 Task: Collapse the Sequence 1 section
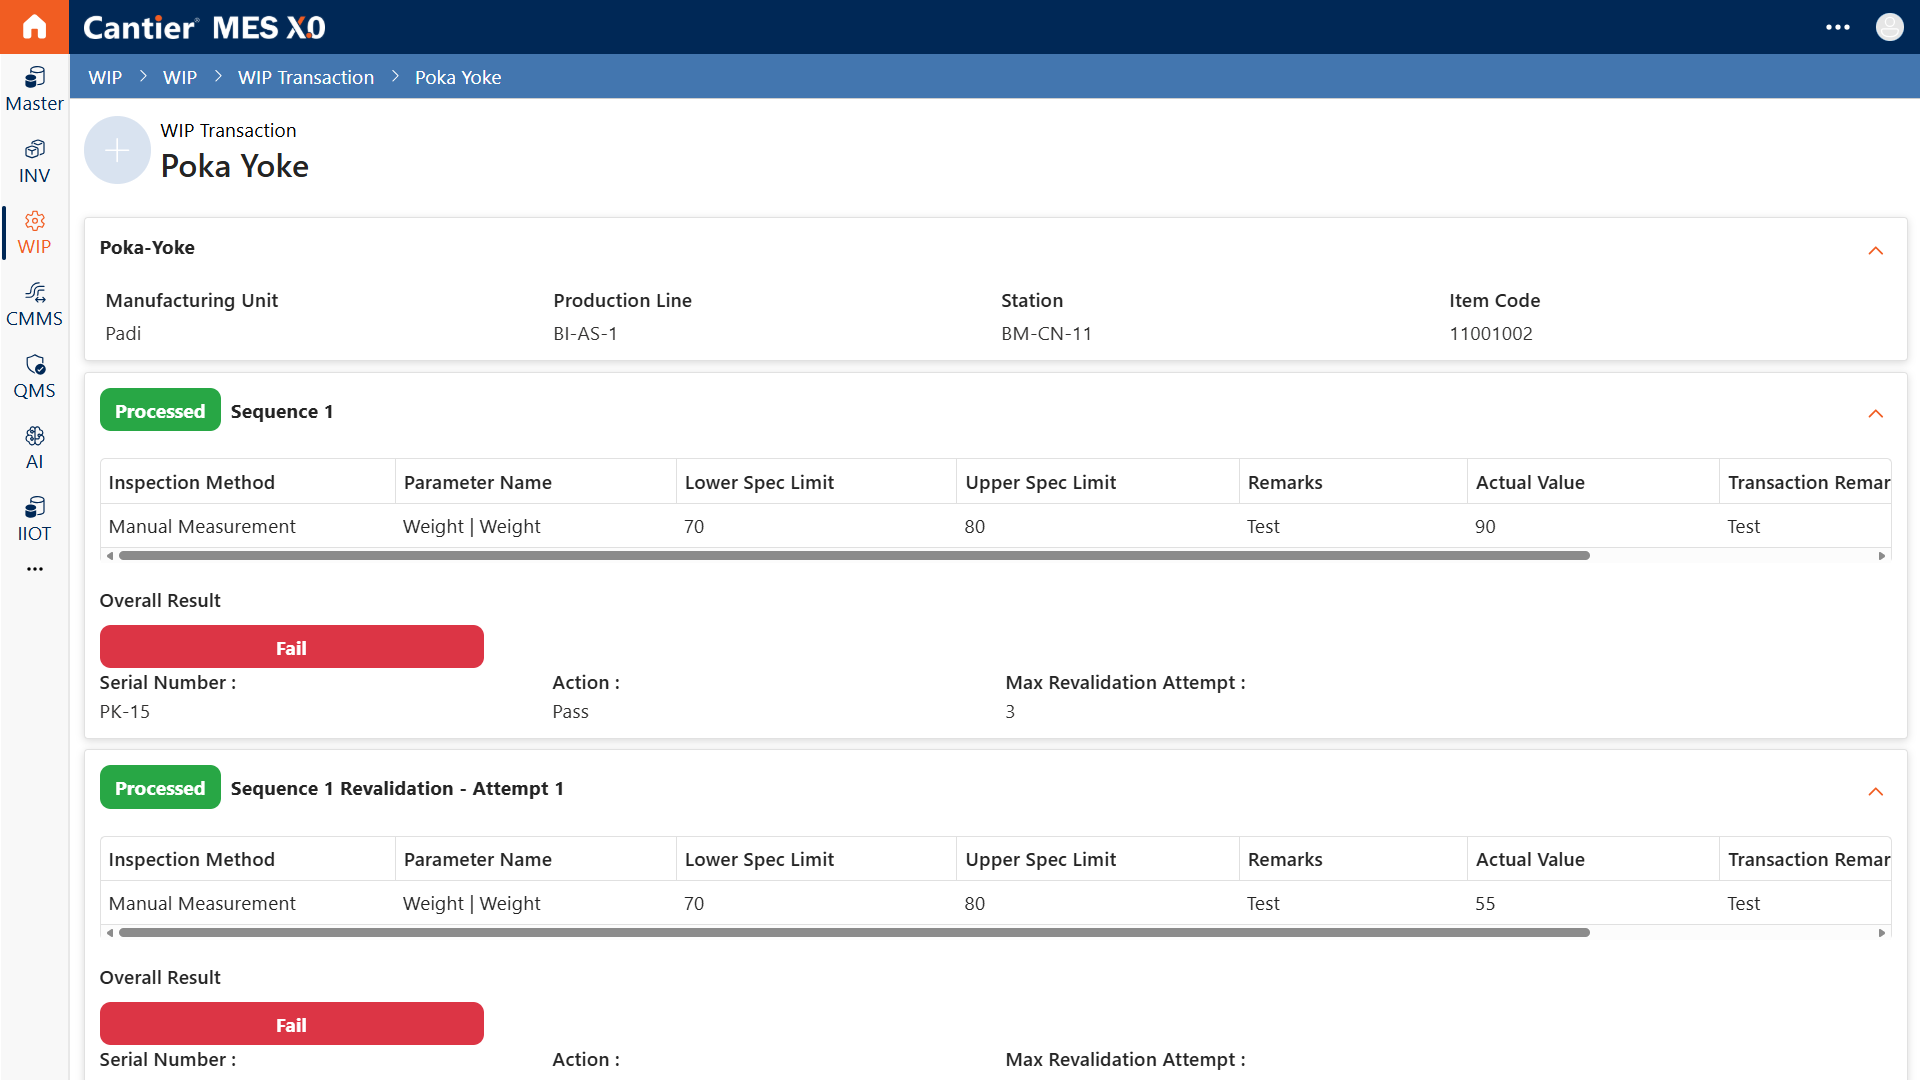(1876, 413)
